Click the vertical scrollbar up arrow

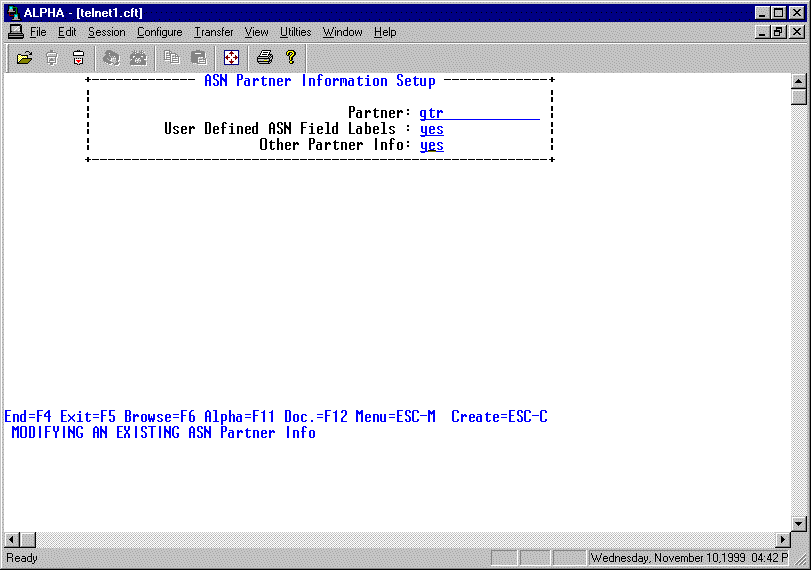coord(798,81)
